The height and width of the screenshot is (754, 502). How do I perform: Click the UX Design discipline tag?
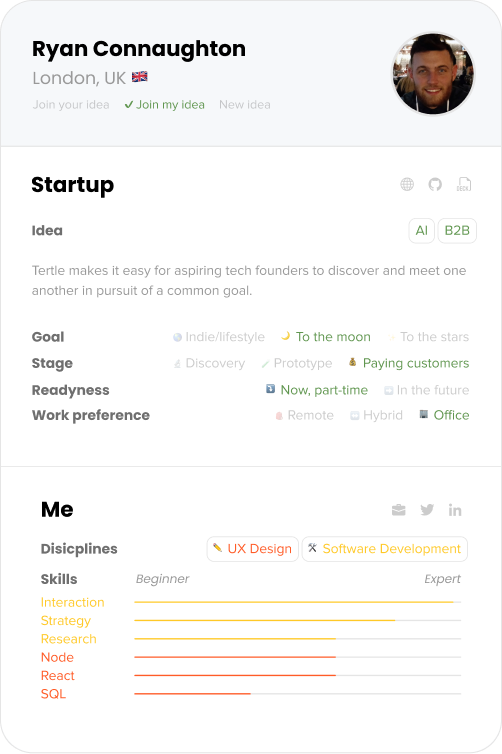(253, 549)
